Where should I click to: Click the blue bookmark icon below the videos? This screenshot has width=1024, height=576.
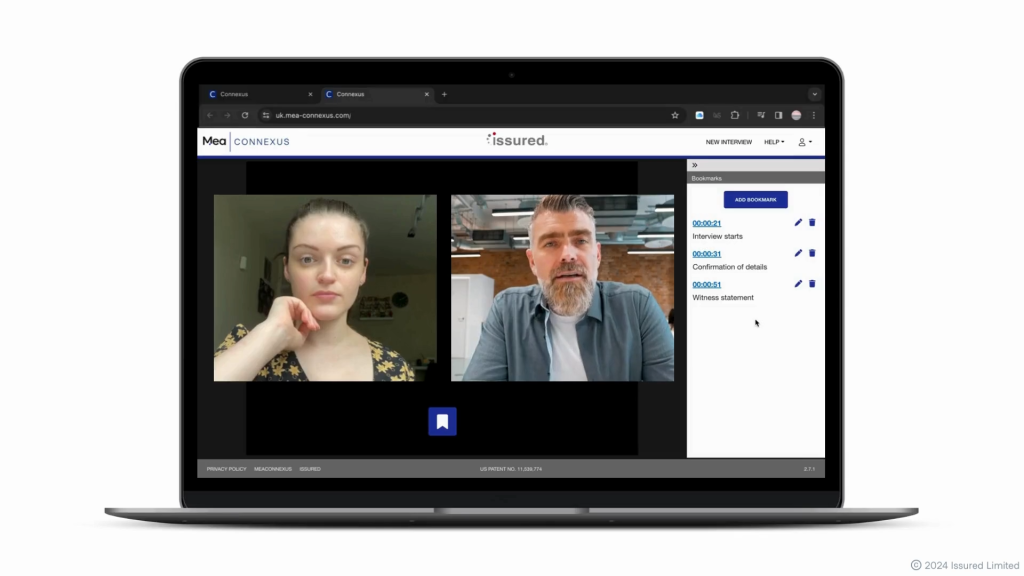pos(442,421)
